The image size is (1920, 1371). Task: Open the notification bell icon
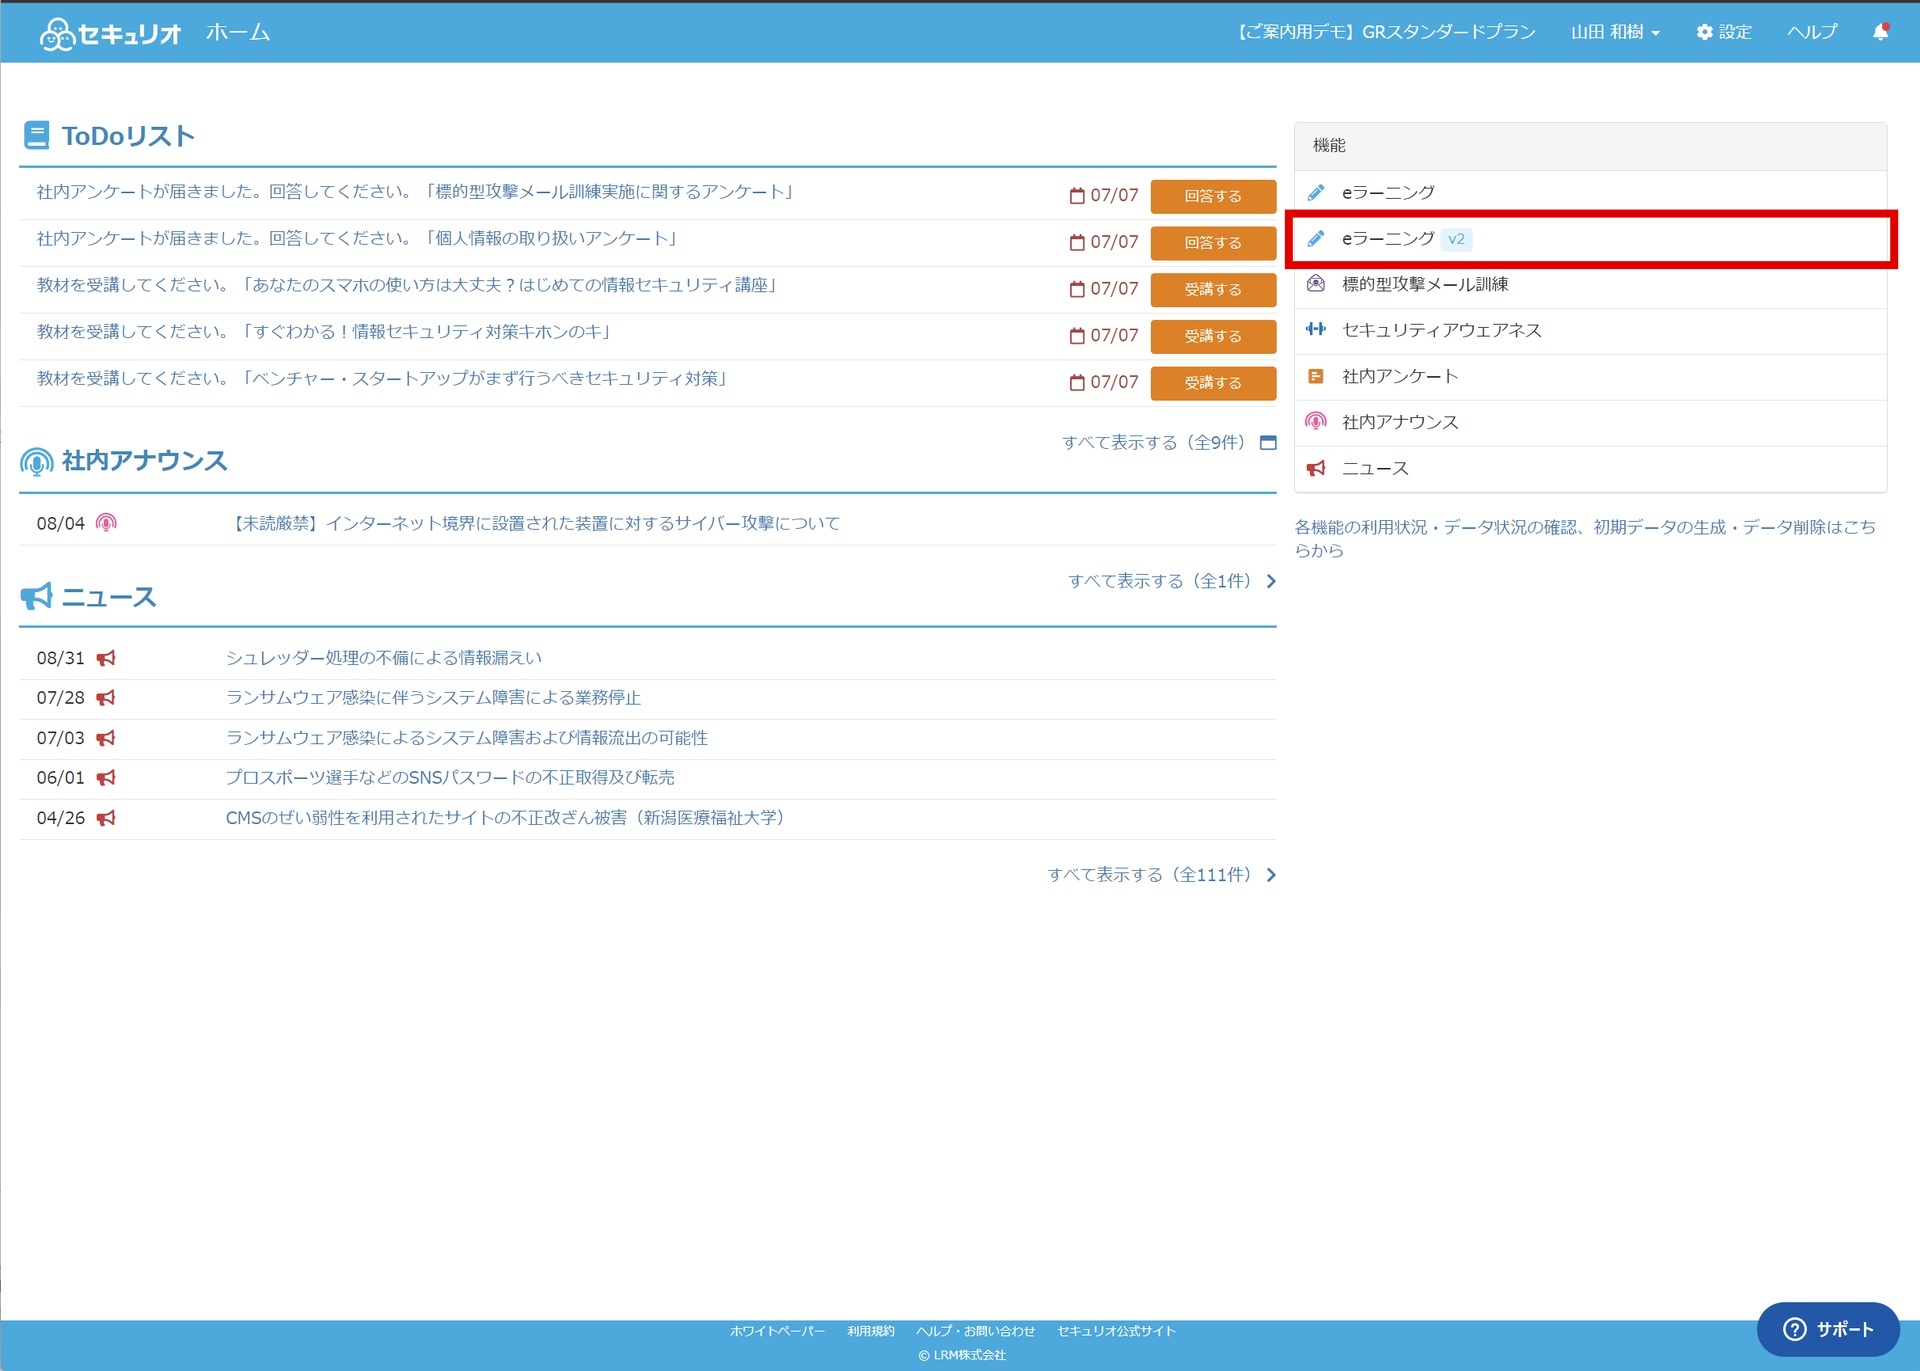tap(1881, 31)
